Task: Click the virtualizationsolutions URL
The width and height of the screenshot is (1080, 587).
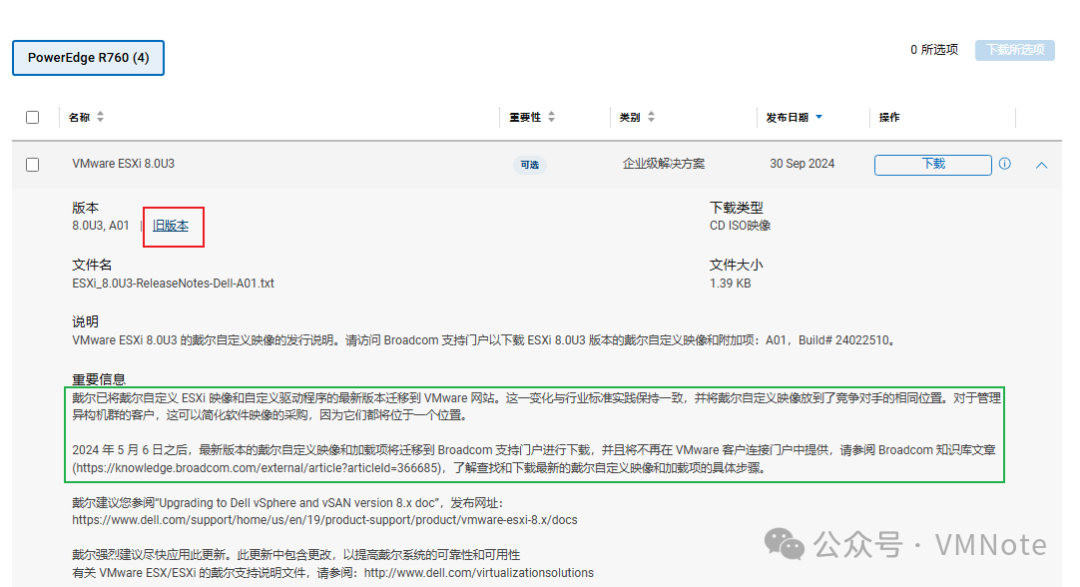Action: [x=479, y=573]
